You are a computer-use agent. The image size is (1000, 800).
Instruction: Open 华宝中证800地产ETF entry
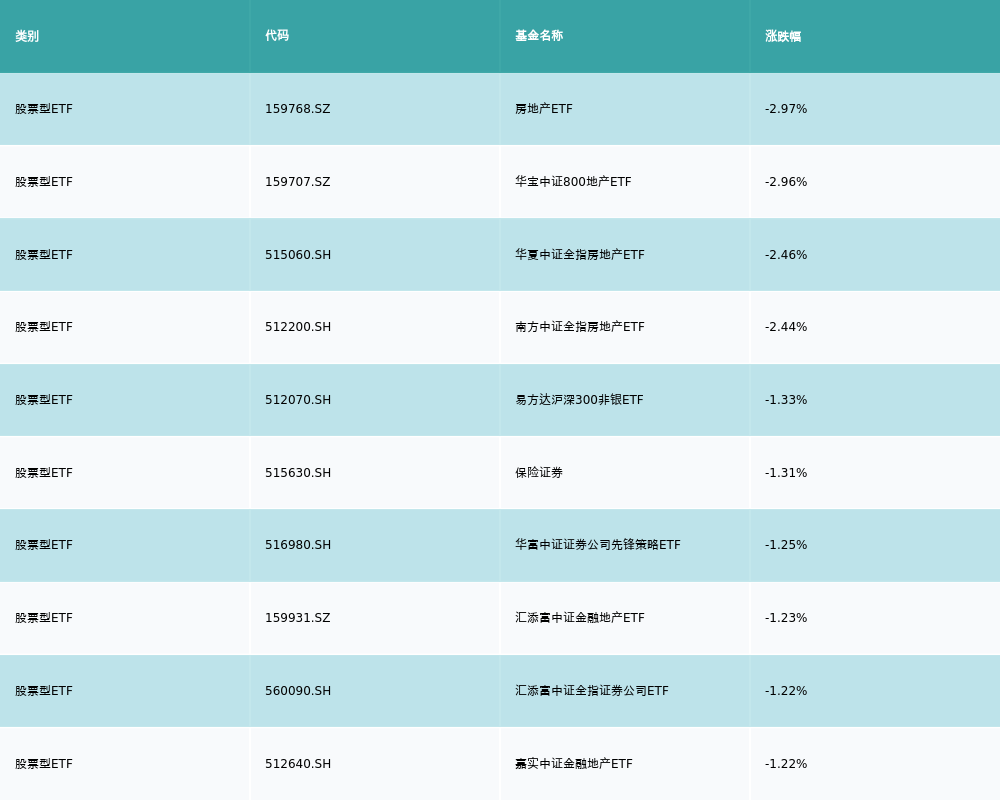(573, 182)
